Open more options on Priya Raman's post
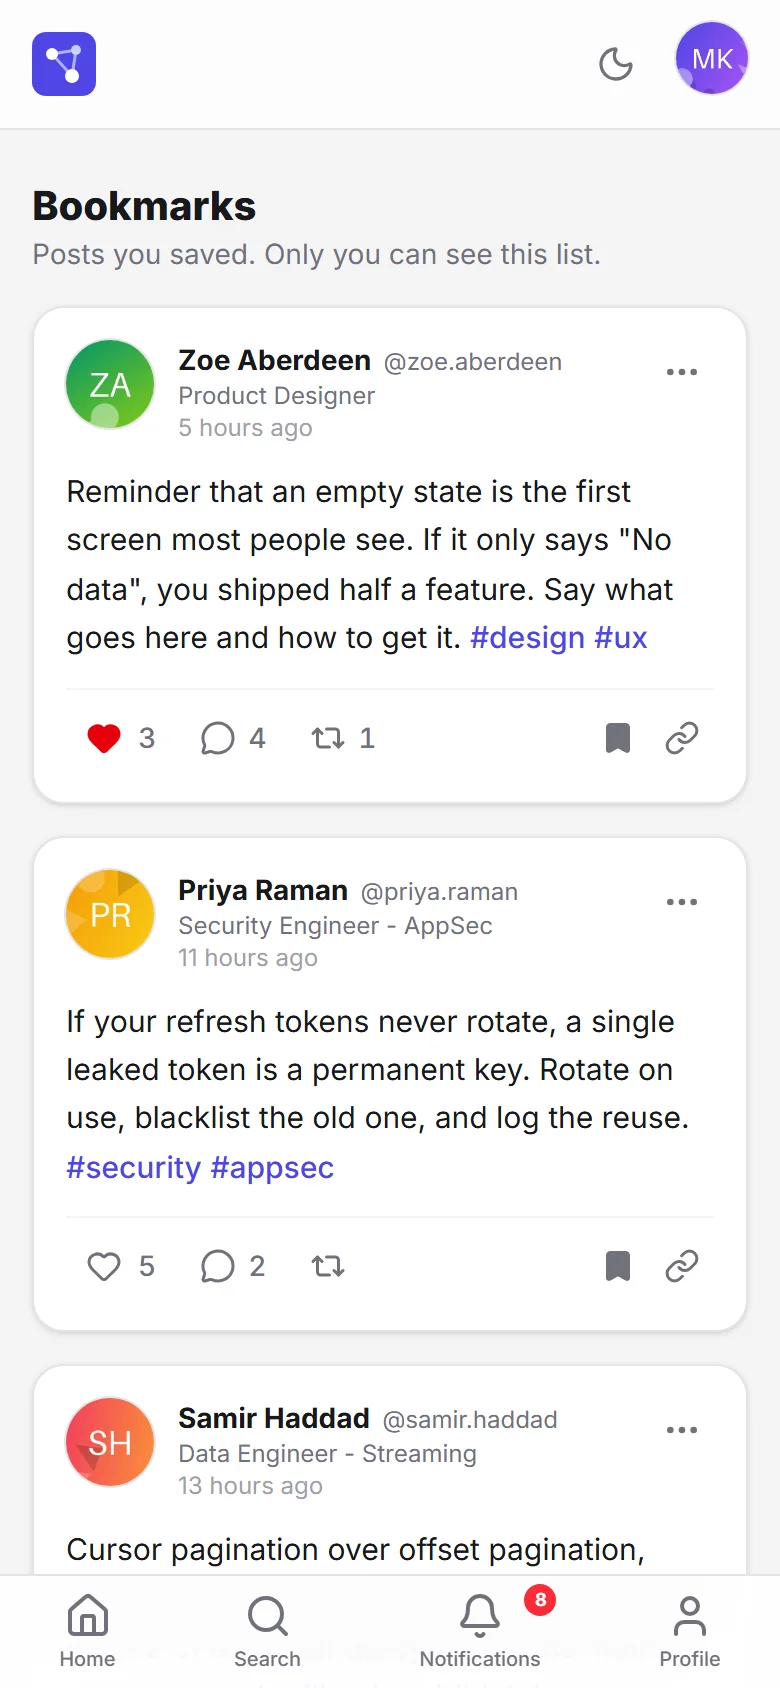 point(682,902)
